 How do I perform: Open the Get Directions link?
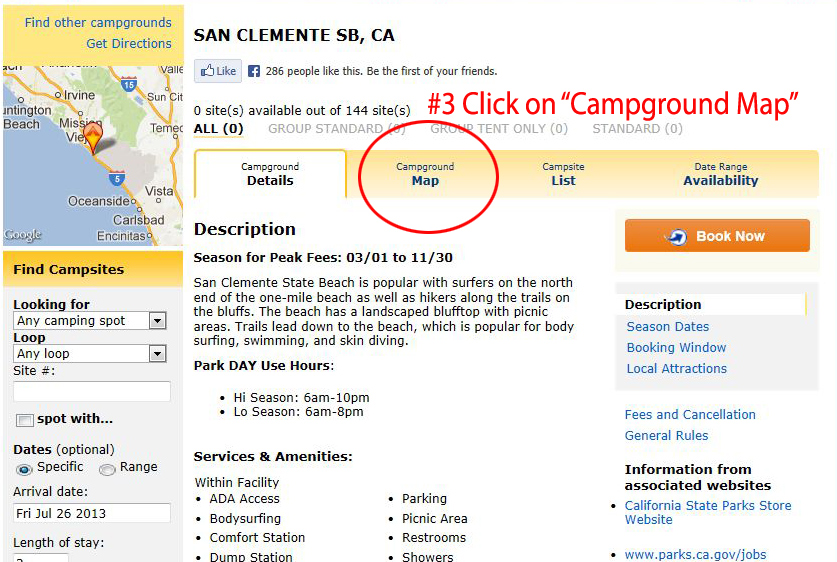click(129, 43)
